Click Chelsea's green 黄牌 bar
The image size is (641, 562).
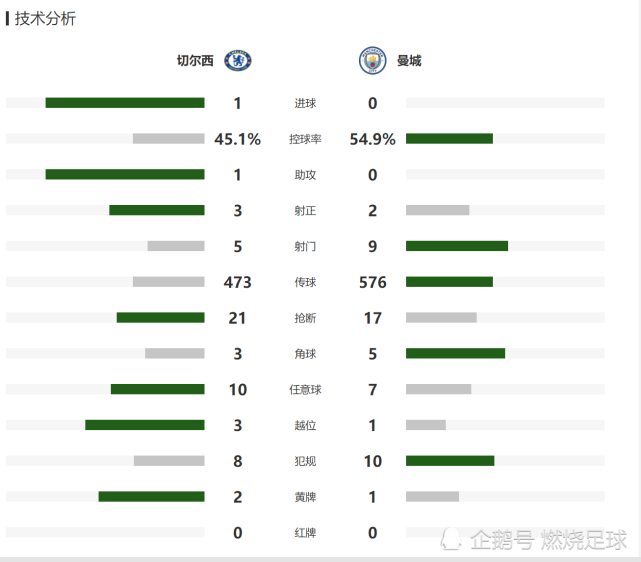[151, 497]
